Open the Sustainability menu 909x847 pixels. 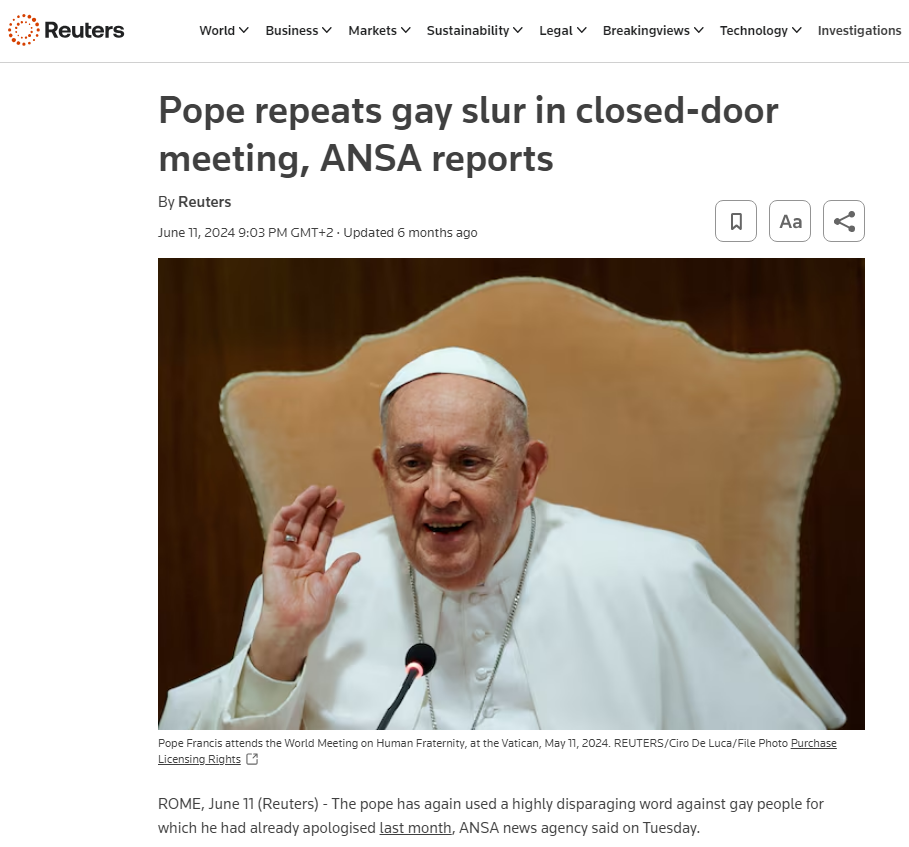474,30
